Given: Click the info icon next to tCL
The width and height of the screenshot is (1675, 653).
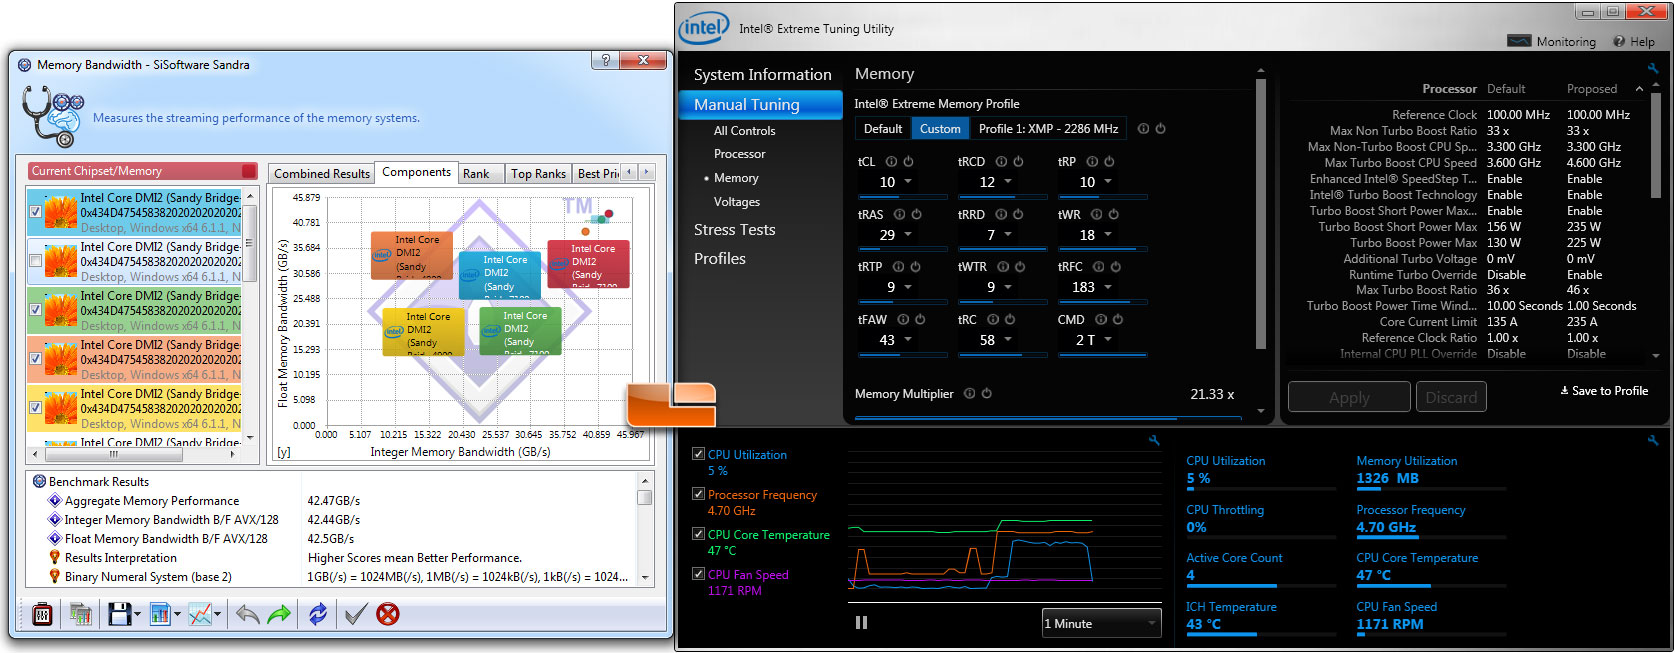Looking at the screenshot, I should click(x=891, y=162).
